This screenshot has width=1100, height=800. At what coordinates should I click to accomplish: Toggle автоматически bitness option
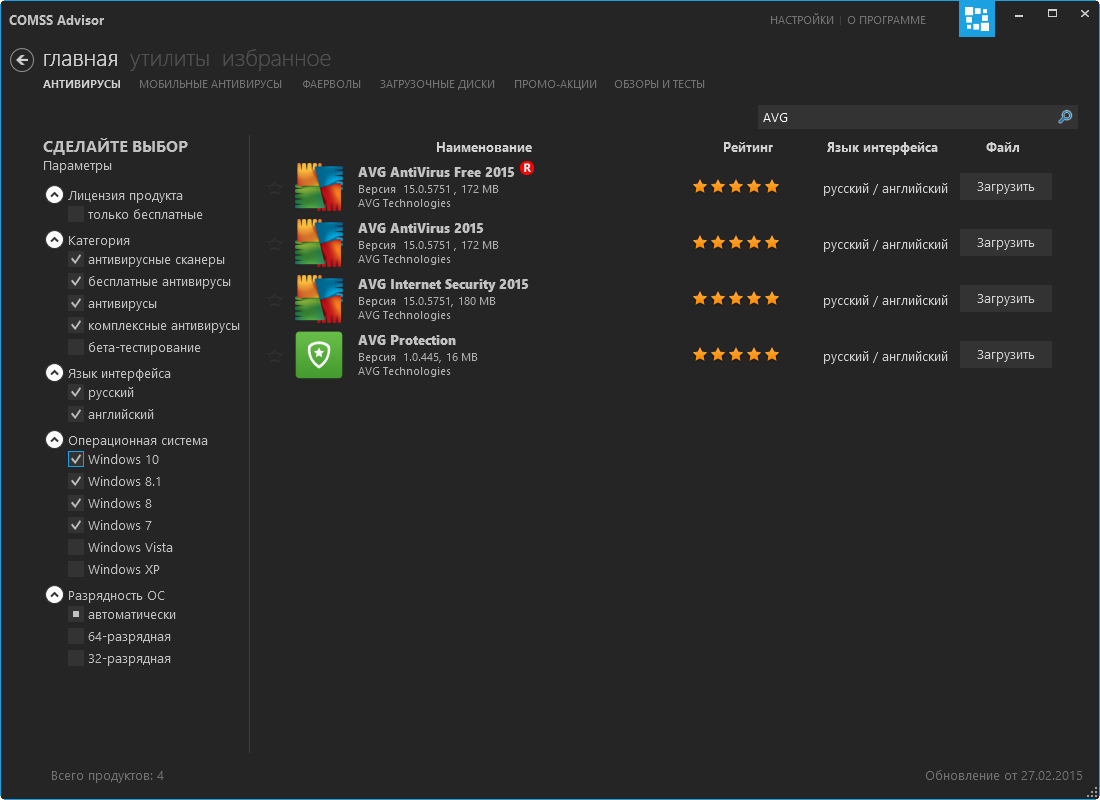(x=76, y=614)
